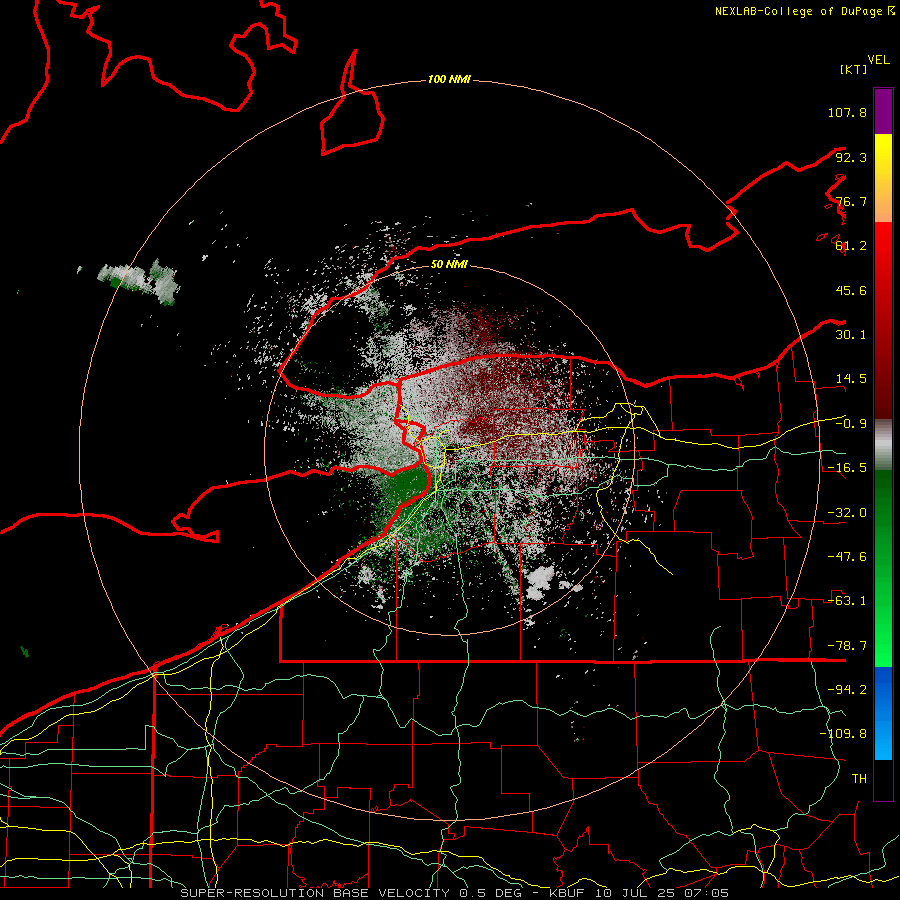Click the -0.9 scale value
This screenshot has height=900, width=900.
(851, 424)
